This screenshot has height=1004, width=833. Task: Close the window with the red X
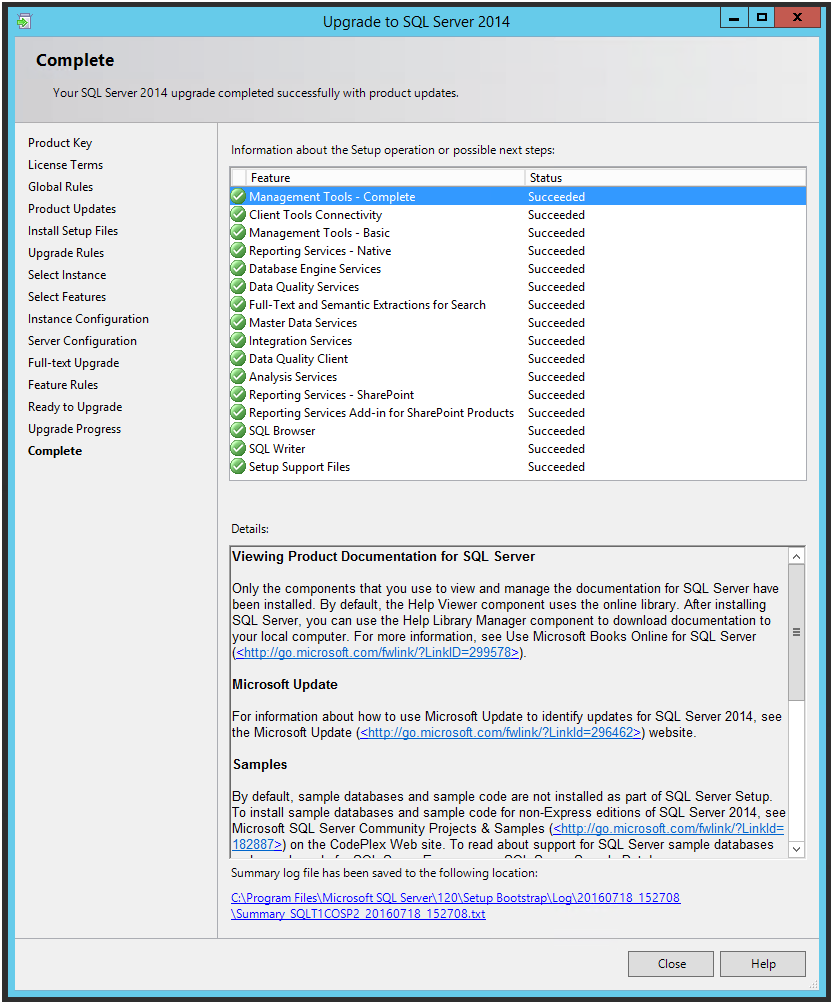[x=797, y=18]
